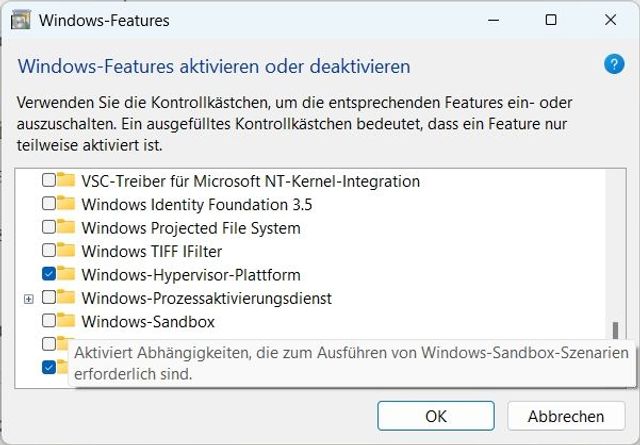Viewport: 640px width, 445px height.
Task: Click the Windows-Sandbox folder icon
Action: pos(67,322)
